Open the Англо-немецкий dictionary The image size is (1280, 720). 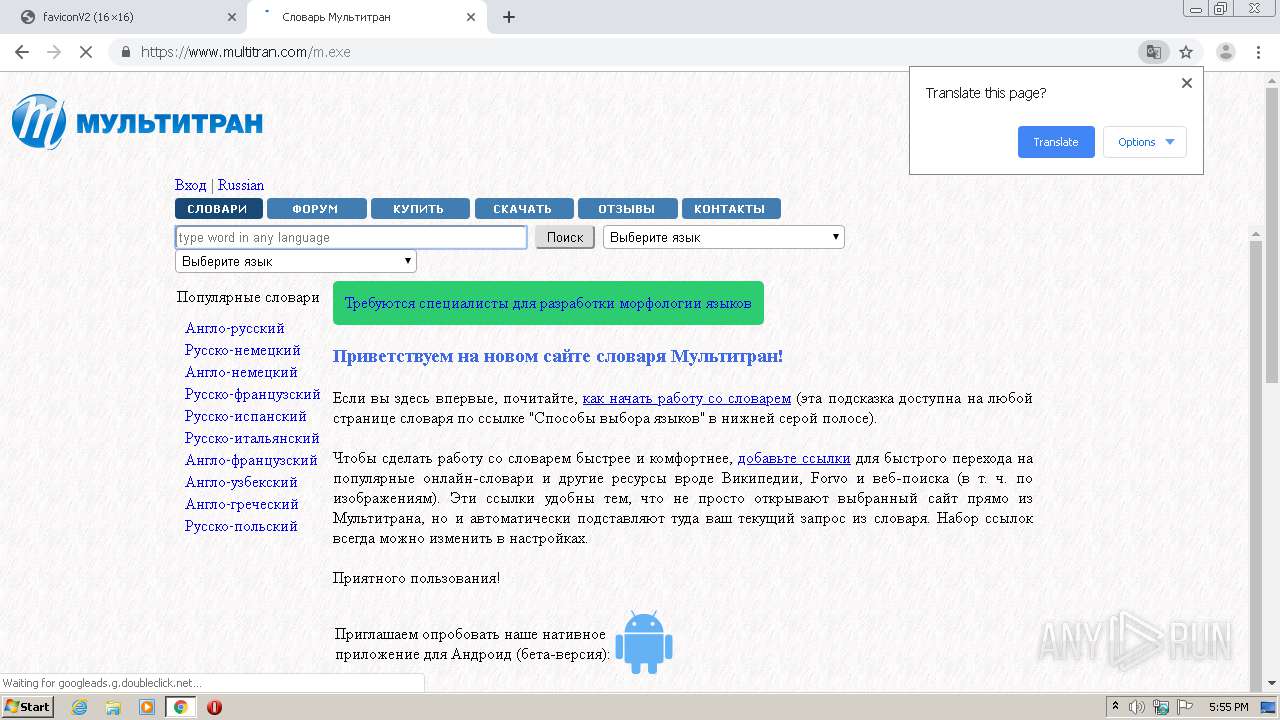tap(241, 372)
